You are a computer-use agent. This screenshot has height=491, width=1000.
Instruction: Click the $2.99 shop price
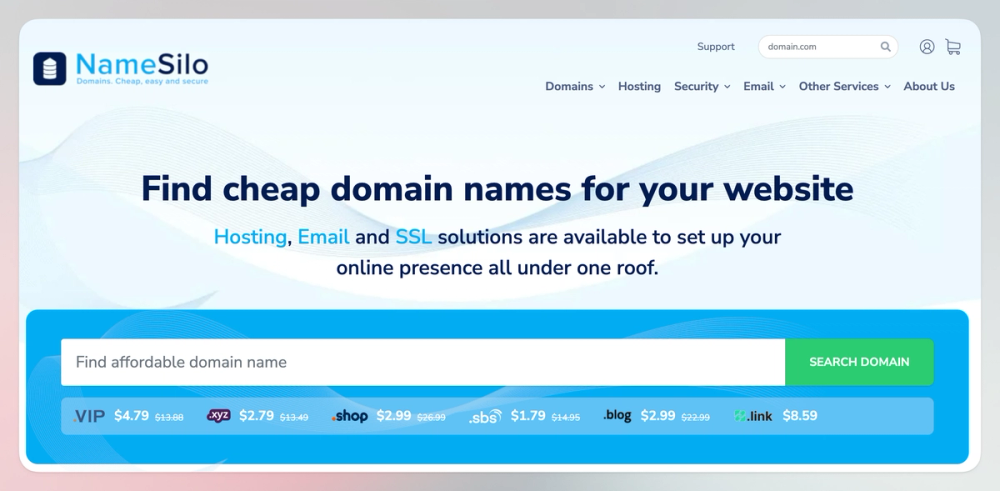tap(393, 416)
